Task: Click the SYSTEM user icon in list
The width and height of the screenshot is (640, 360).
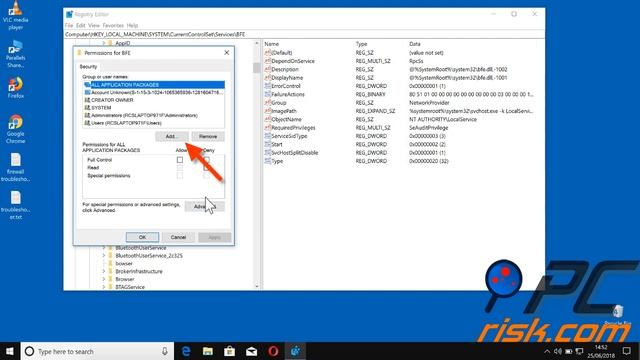Action: coord(87,108)
